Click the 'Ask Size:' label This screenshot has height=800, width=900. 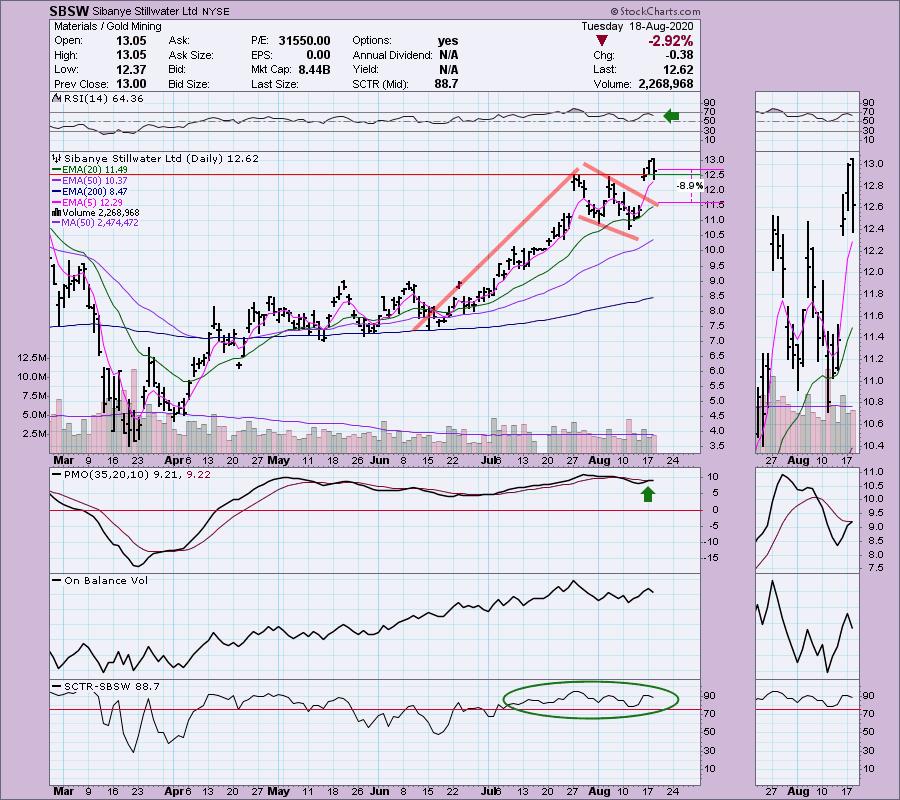[x=191, y=55]
